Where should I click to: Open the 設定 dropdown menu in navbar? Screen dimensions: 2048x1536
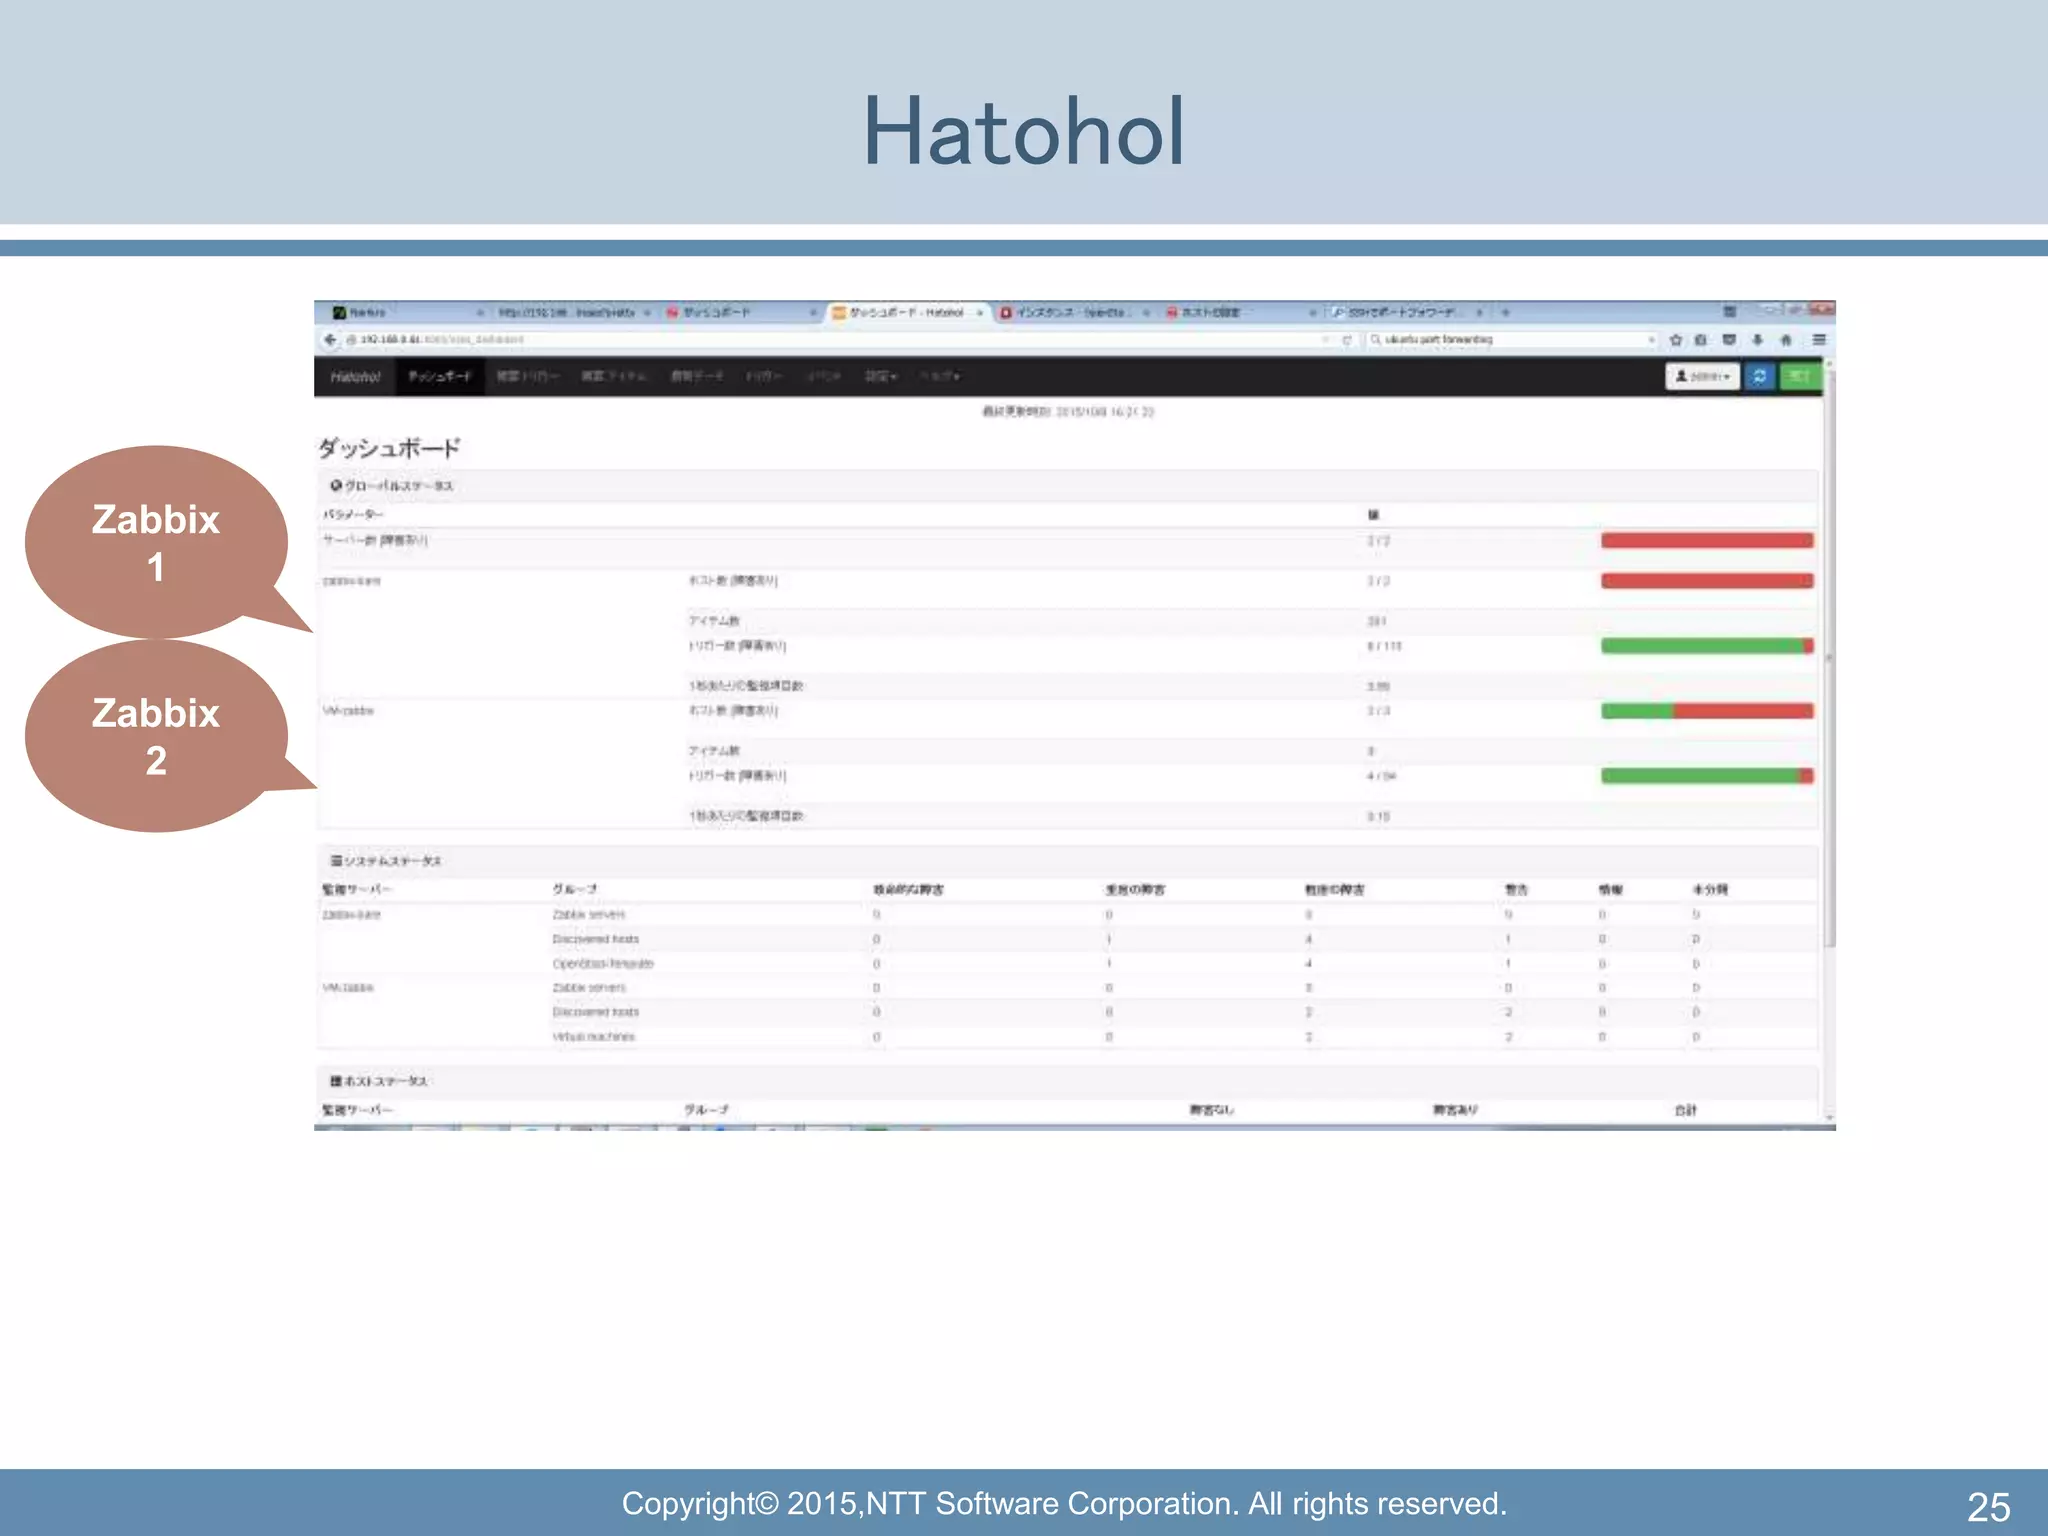tap(881, 376)
